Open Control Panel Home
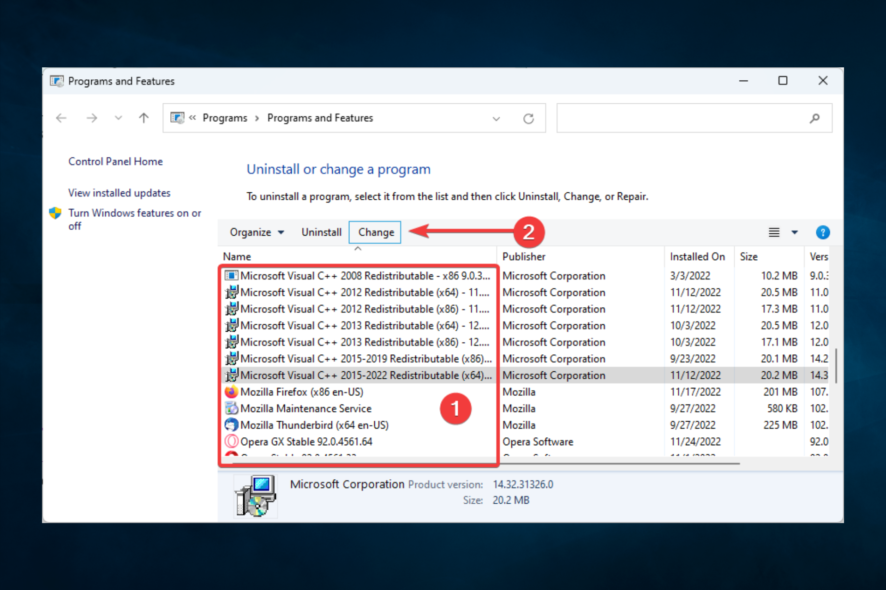 [115, 162]
